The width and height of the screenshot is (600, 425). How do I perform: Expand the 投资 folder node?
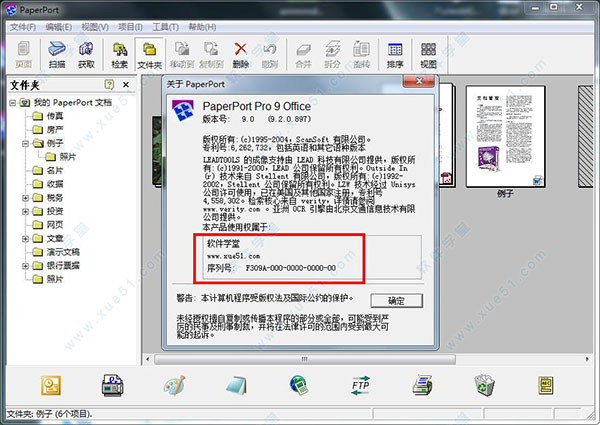tap(25, 211)
